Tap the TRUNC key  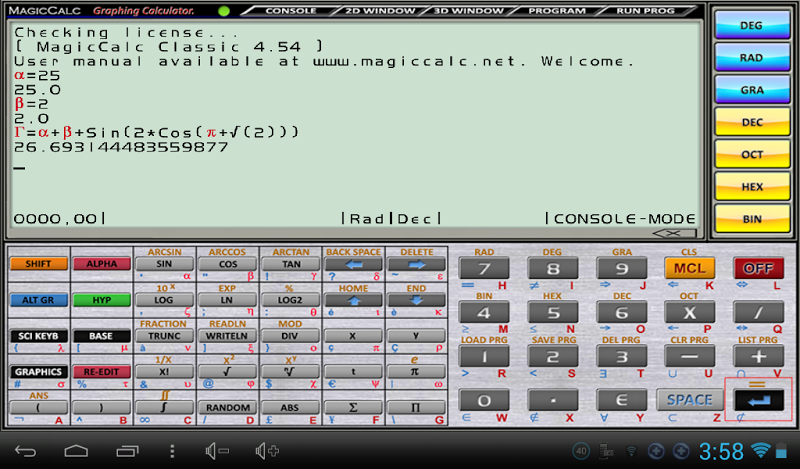tap(164, 336)
